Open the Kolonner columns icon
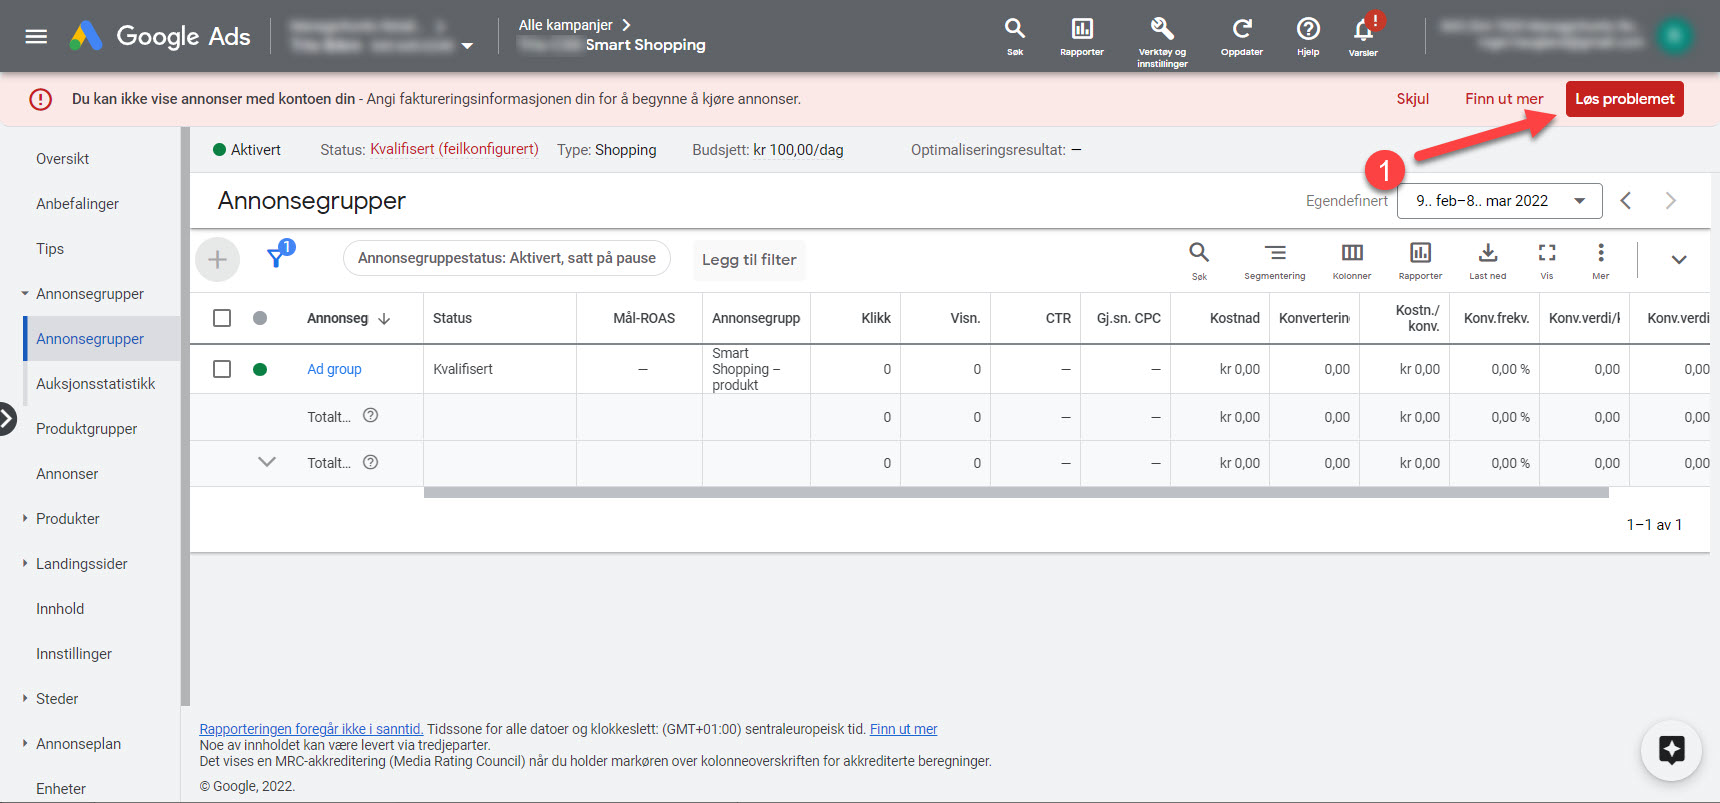 tap(1352, 259)
